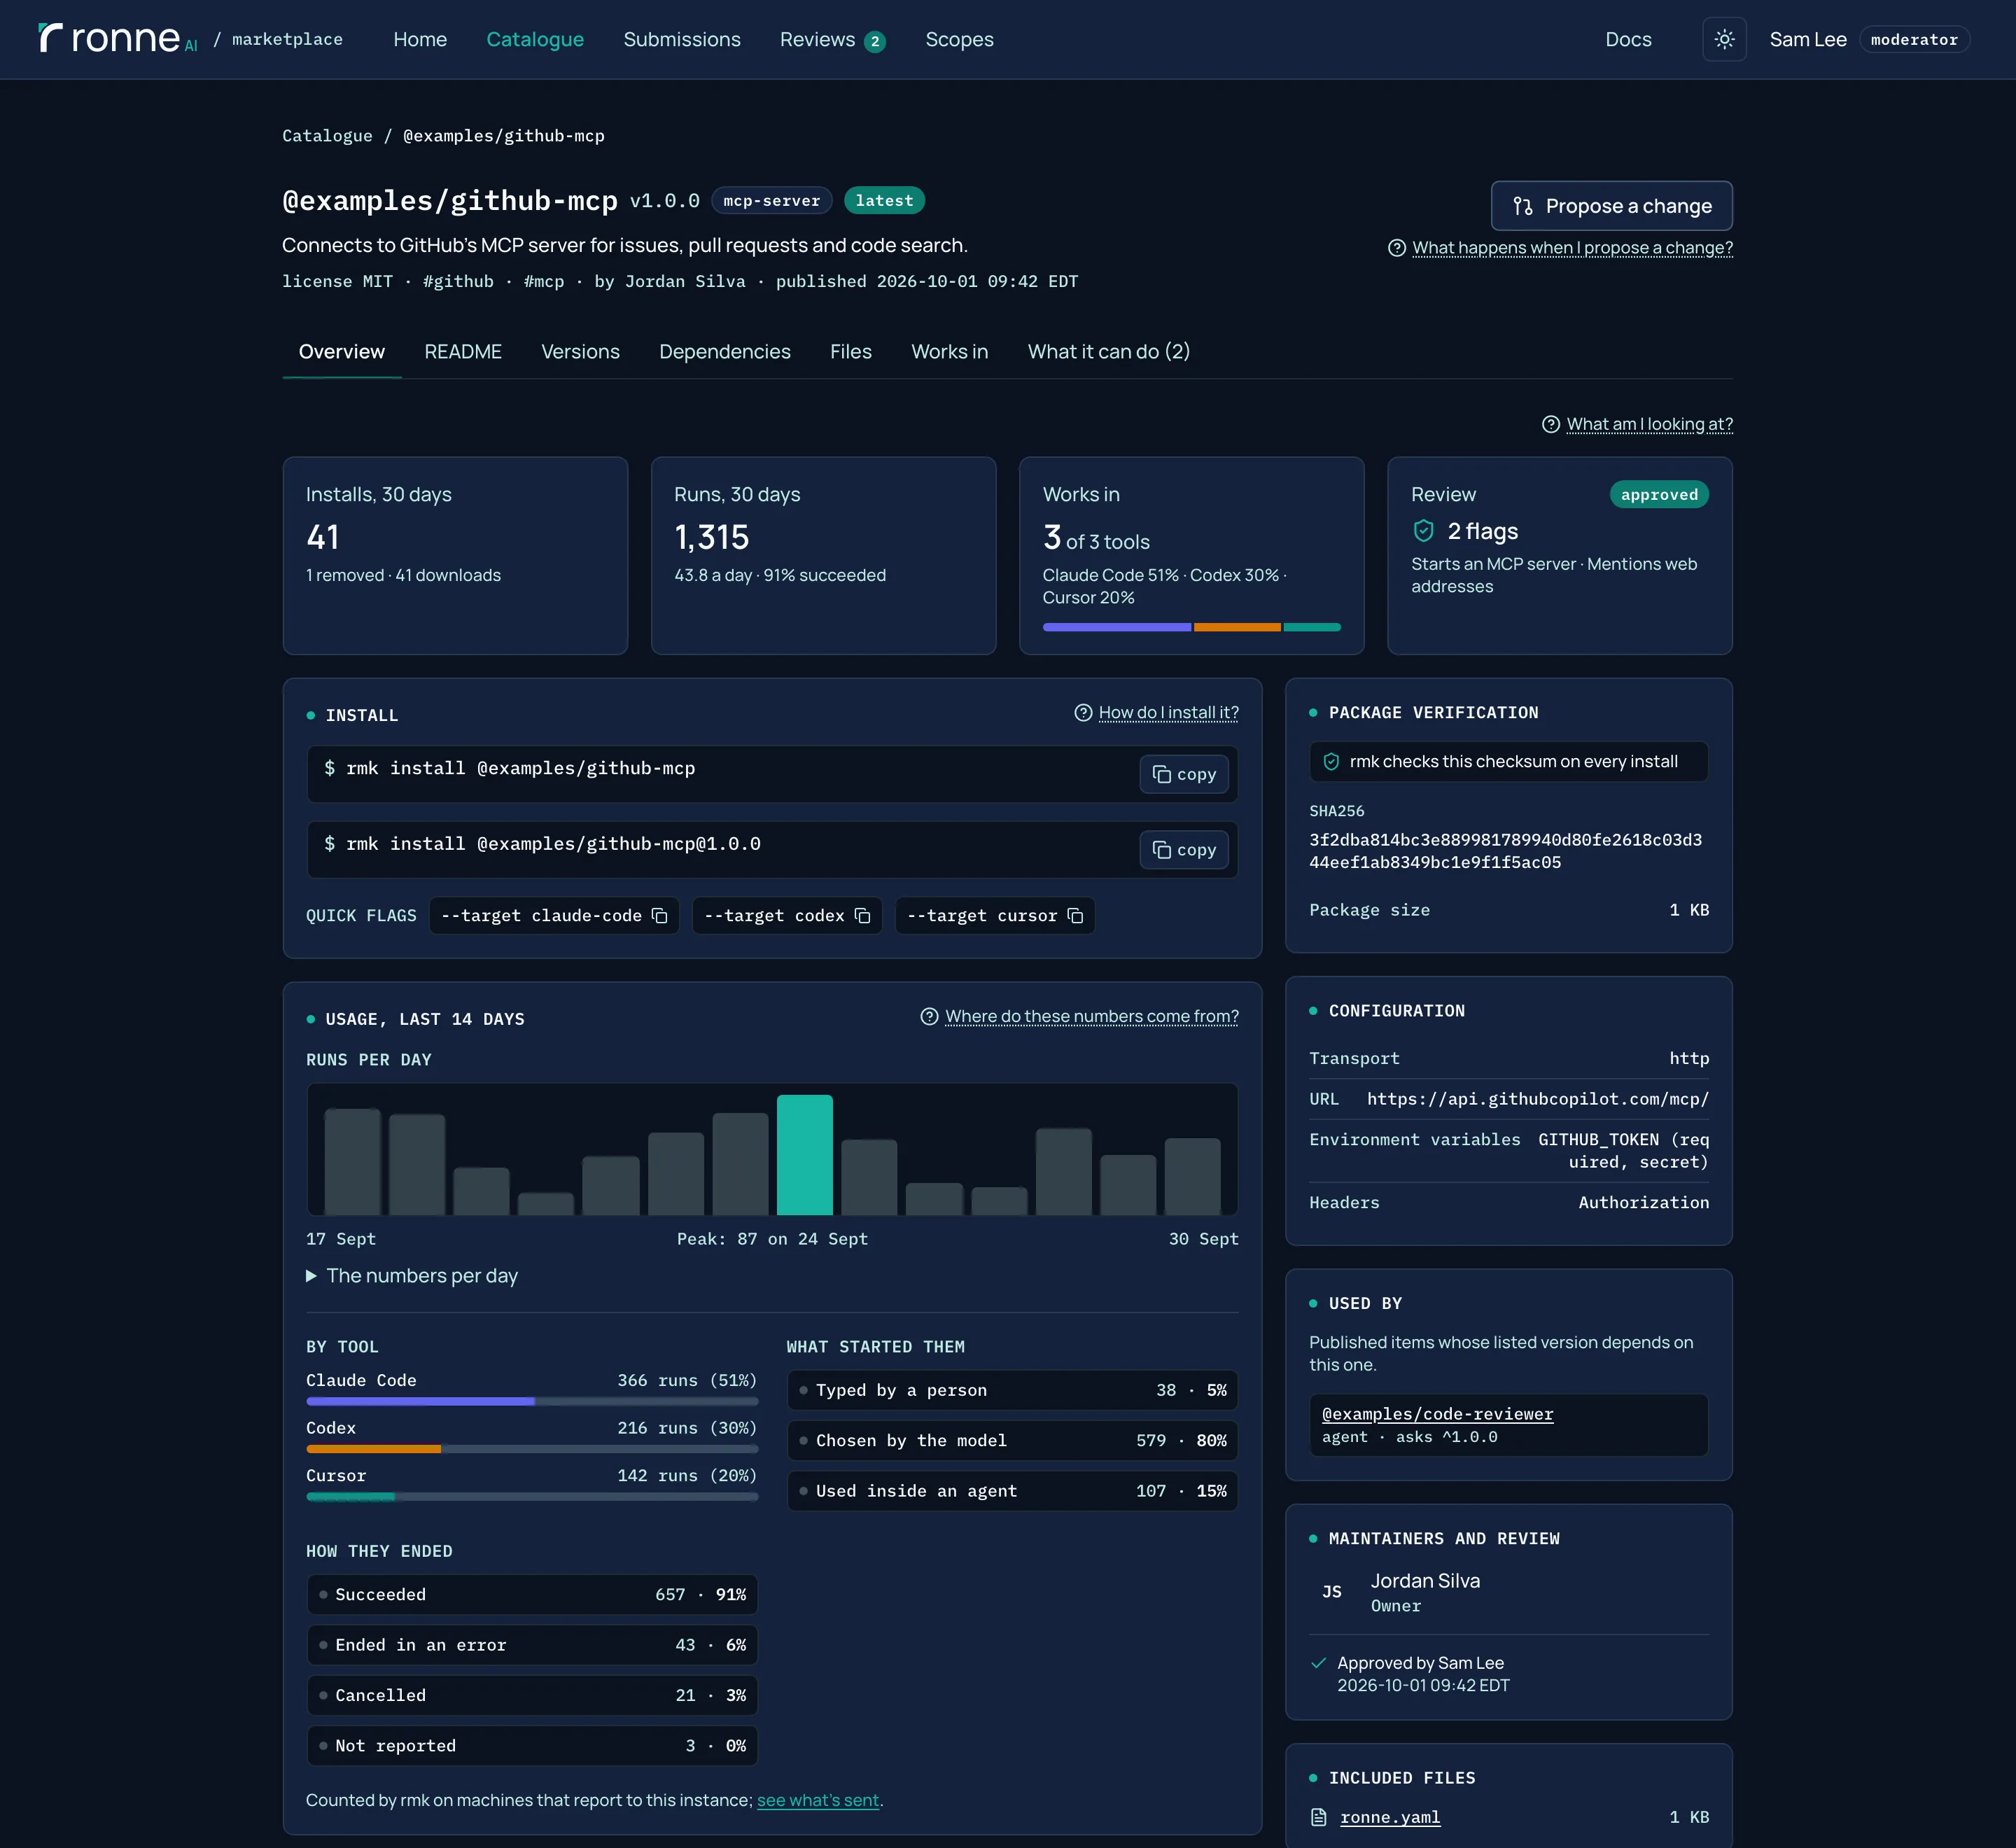Image resolution: width=2016 pixels, height=1848 pixels.
Task: Click the help icon beside 'What am I looking at?'
Action: pos(1551,424)
